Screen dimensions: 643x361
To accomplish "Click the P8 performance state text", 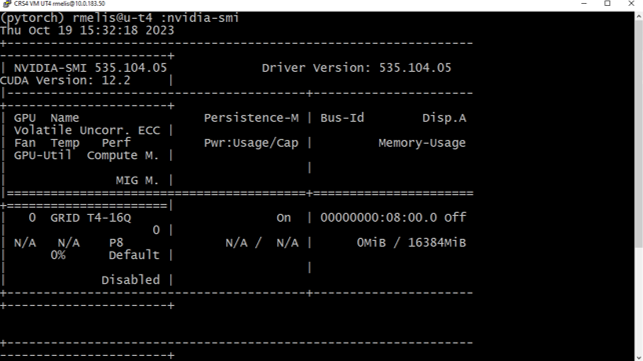I will click(116, 243).
